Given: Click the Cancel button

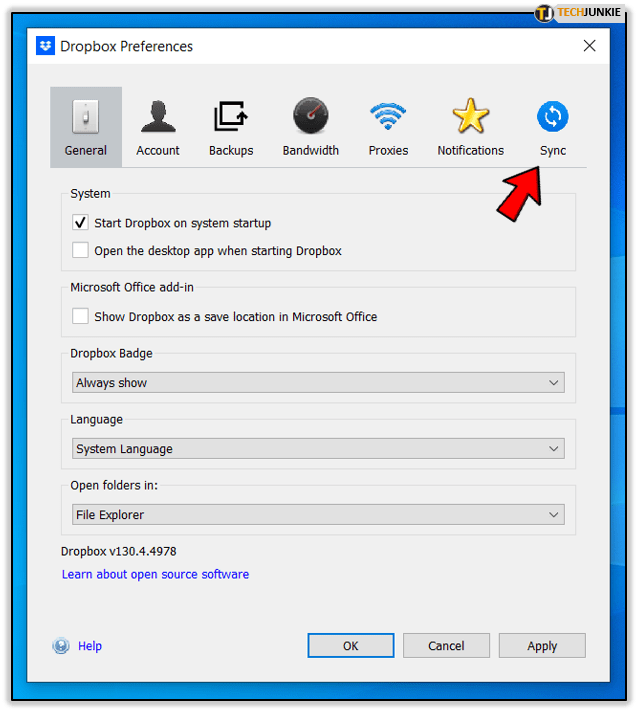Looking at the screenshot, I should point(446,645).
